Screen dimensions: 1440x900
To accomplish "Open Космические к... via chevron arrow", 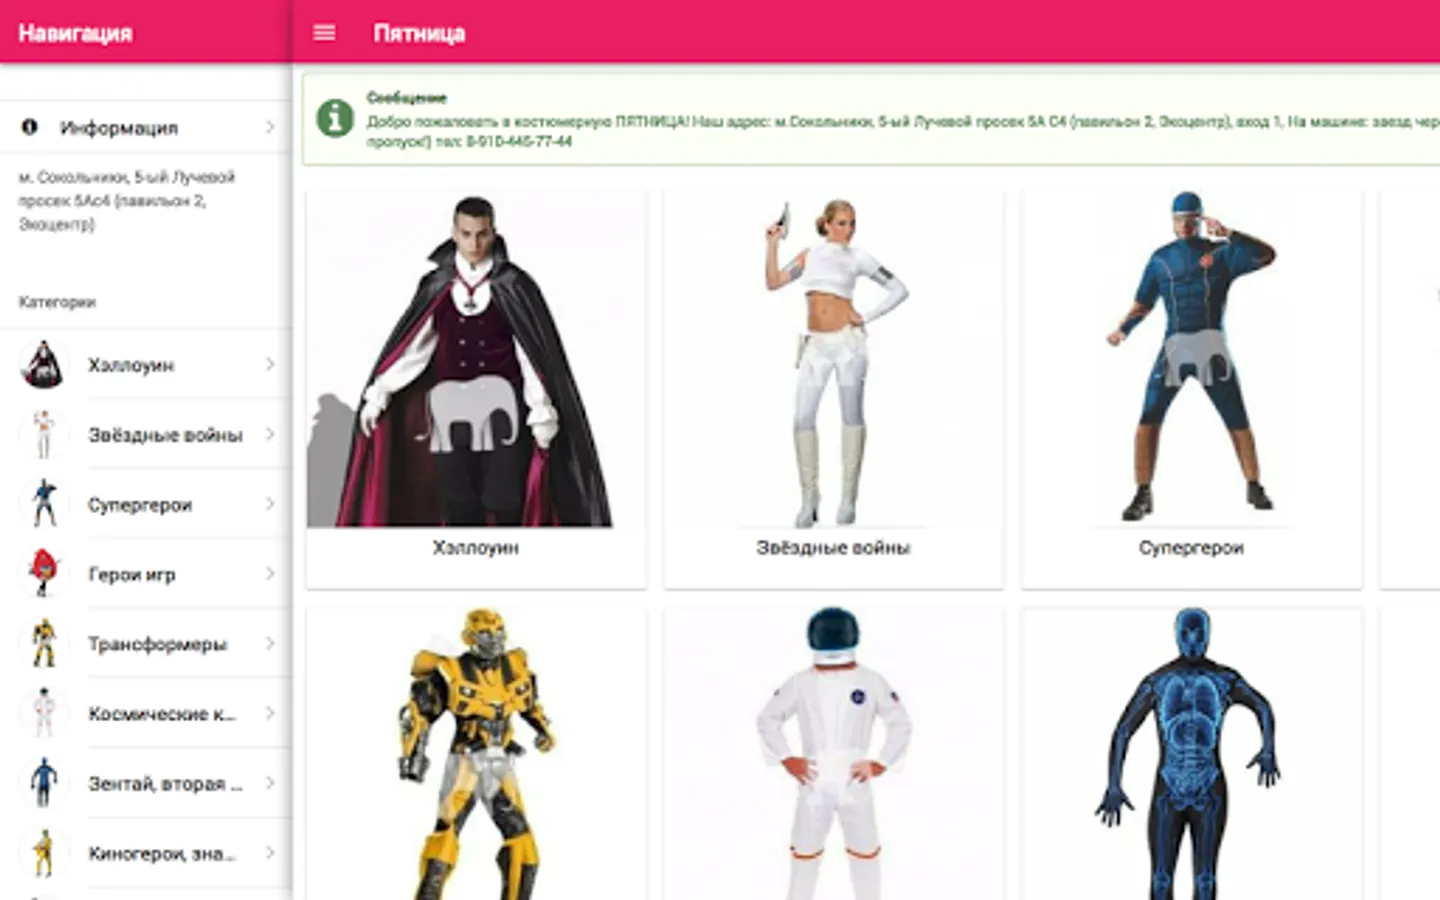I will point(270,713).
